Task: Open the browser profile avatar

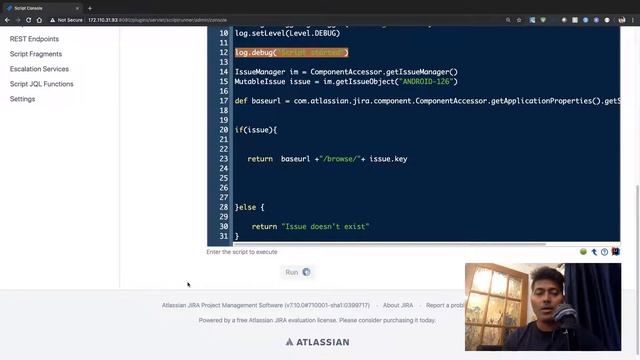Action: [622, 20]
